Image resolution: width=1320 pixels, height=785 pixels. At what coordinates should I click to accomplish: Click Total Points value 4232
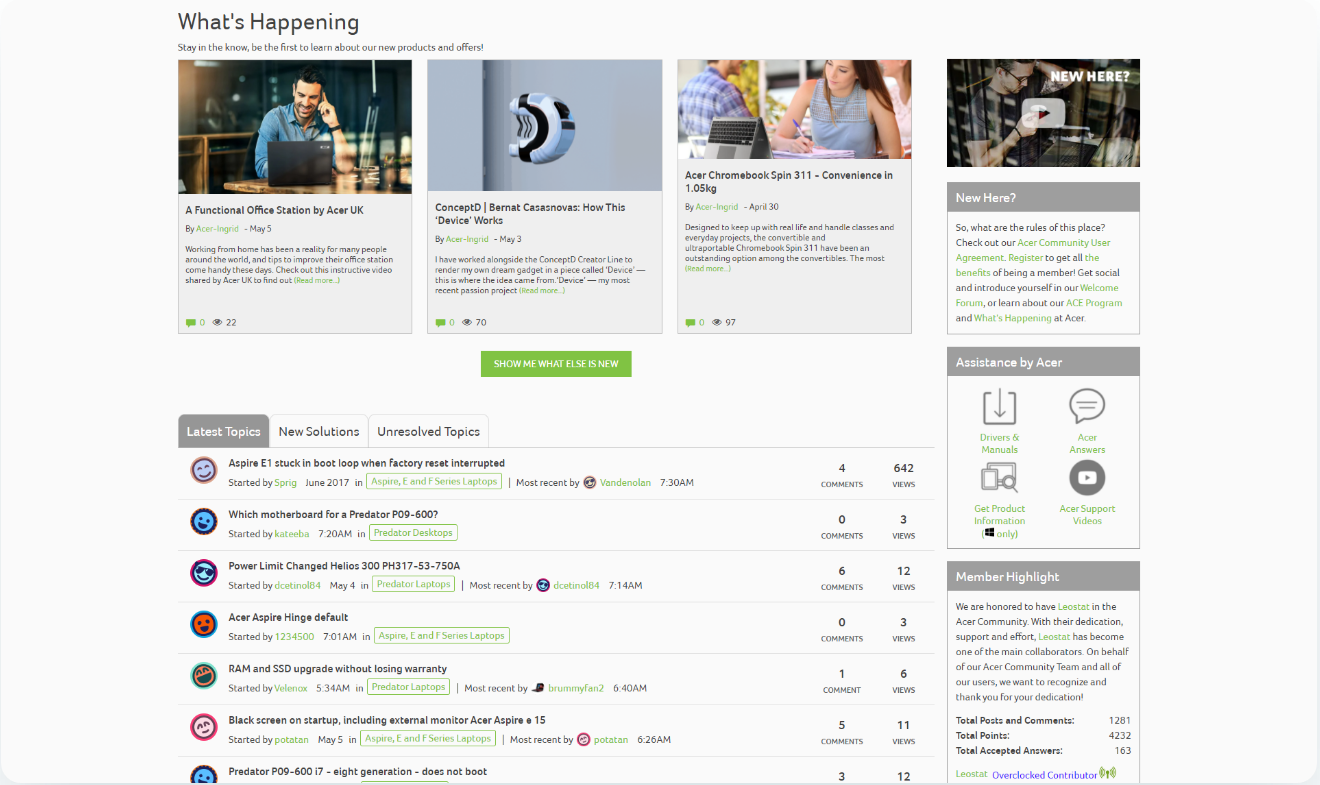tap(1119, 736)
